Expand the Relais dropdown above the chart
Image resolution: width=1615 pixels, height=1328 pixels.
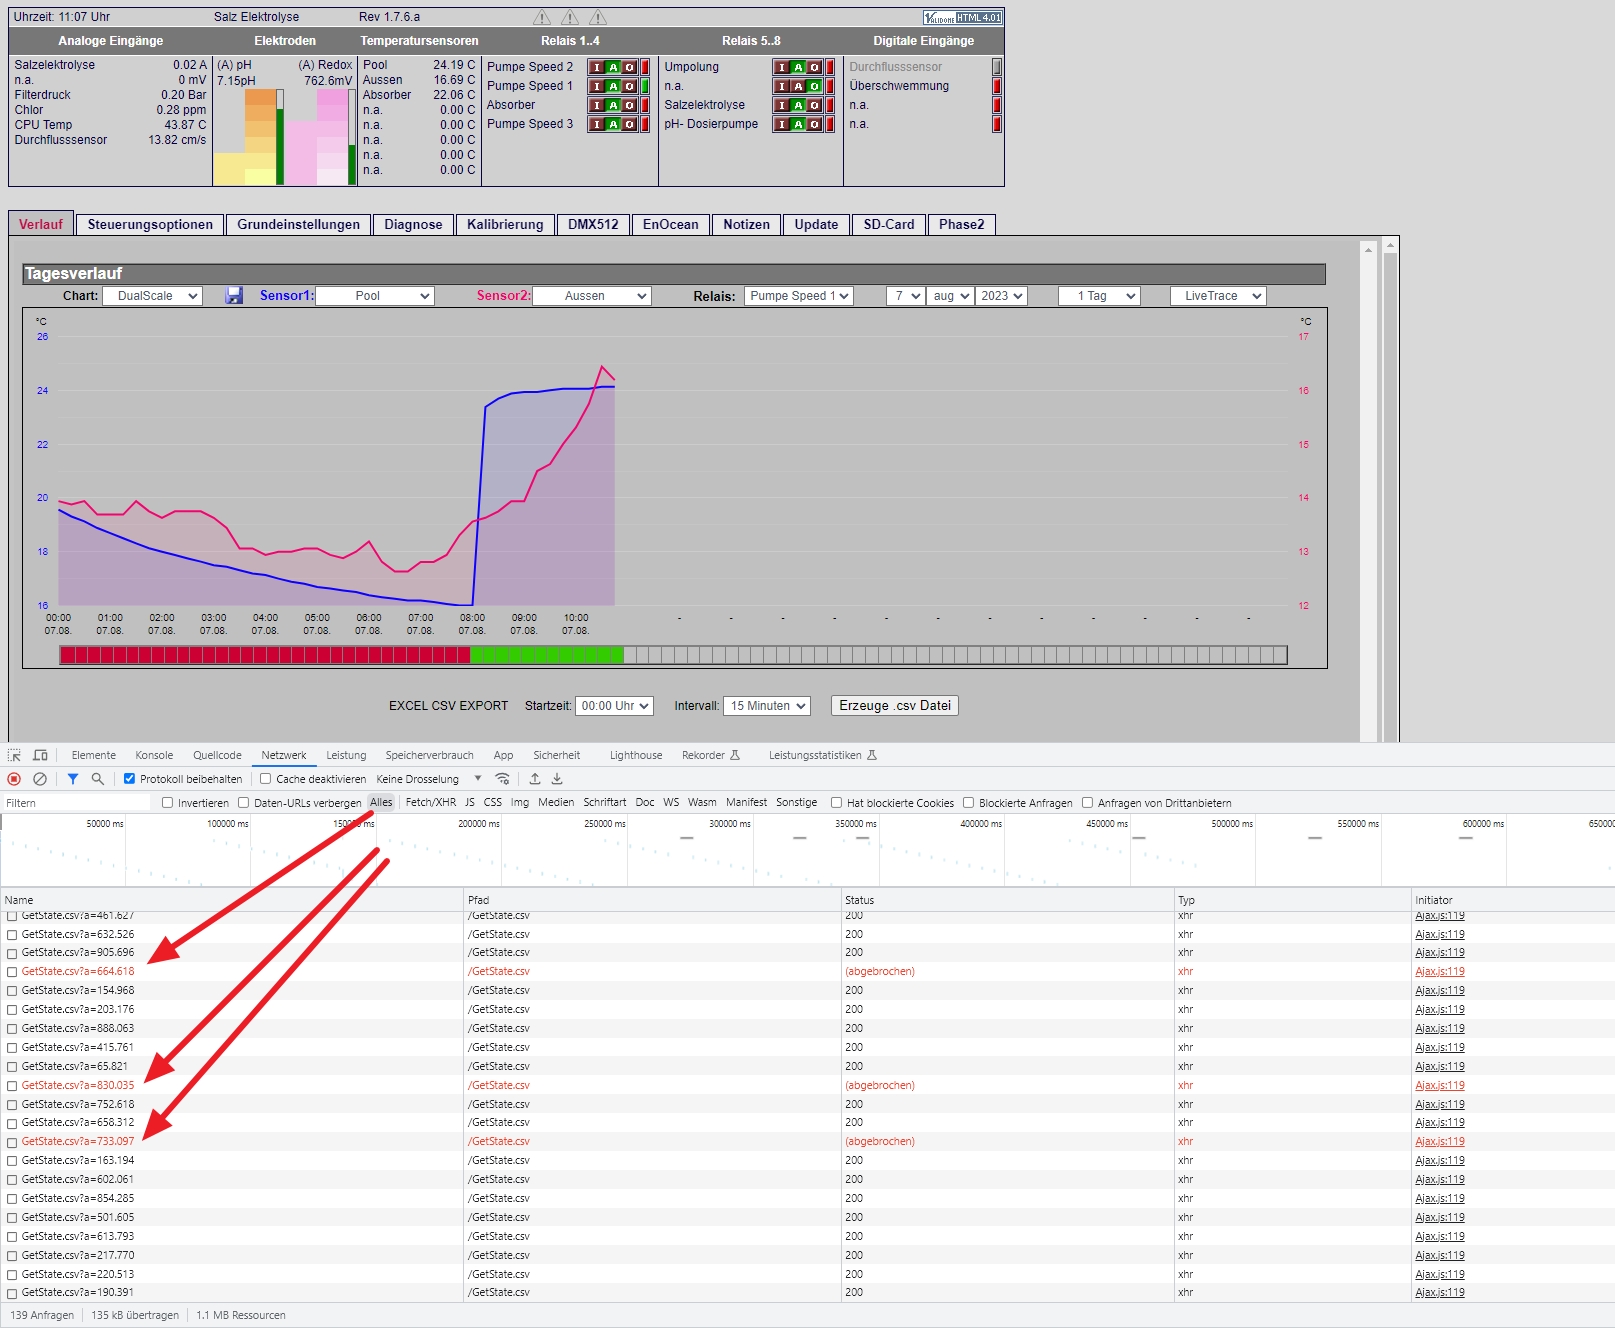(x=799, y=296)
